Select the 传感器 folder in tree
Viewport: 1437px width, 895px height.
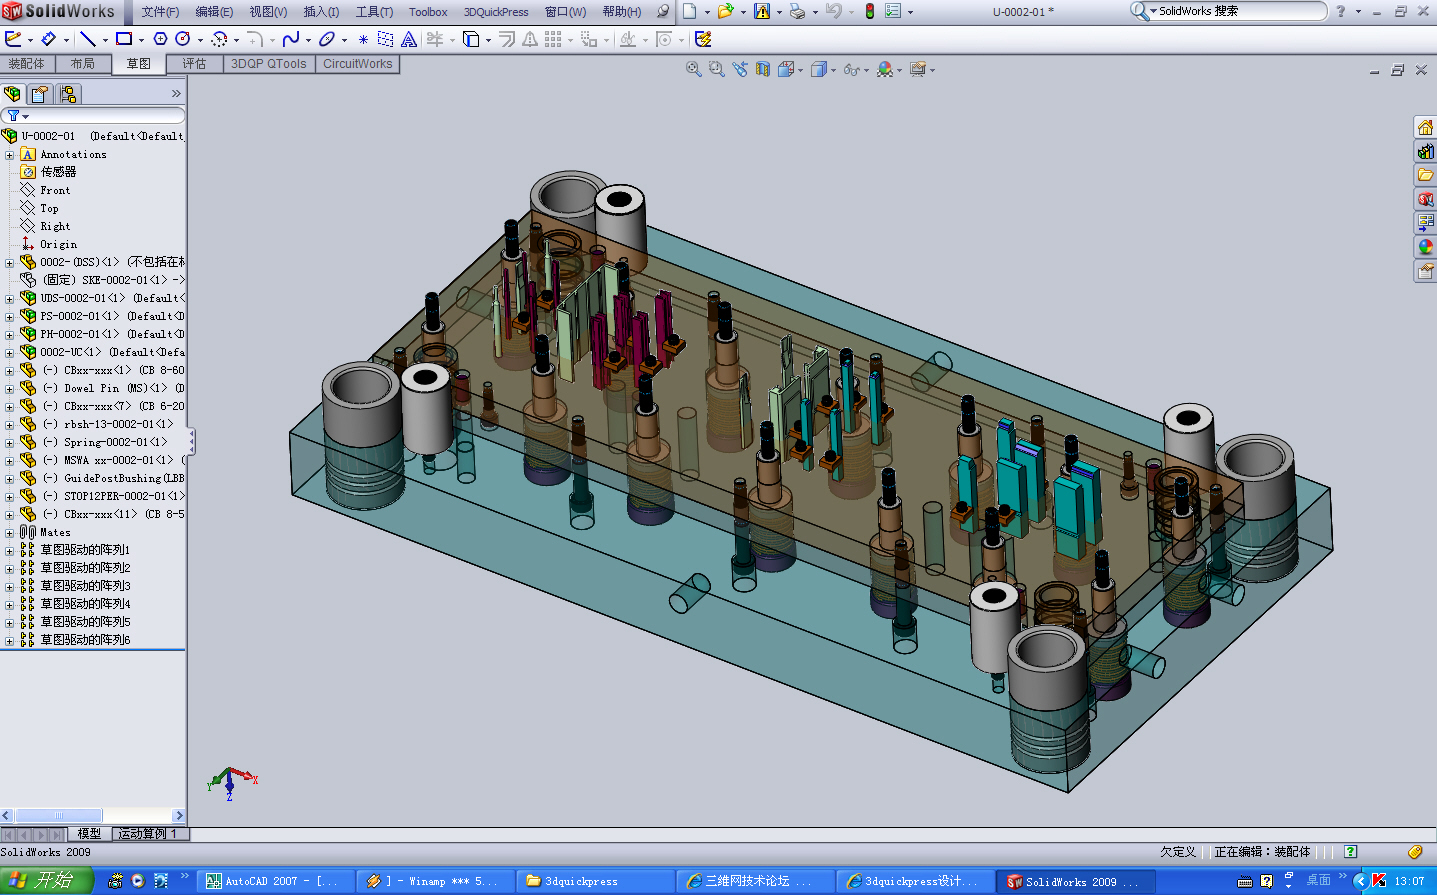[58, 172]
